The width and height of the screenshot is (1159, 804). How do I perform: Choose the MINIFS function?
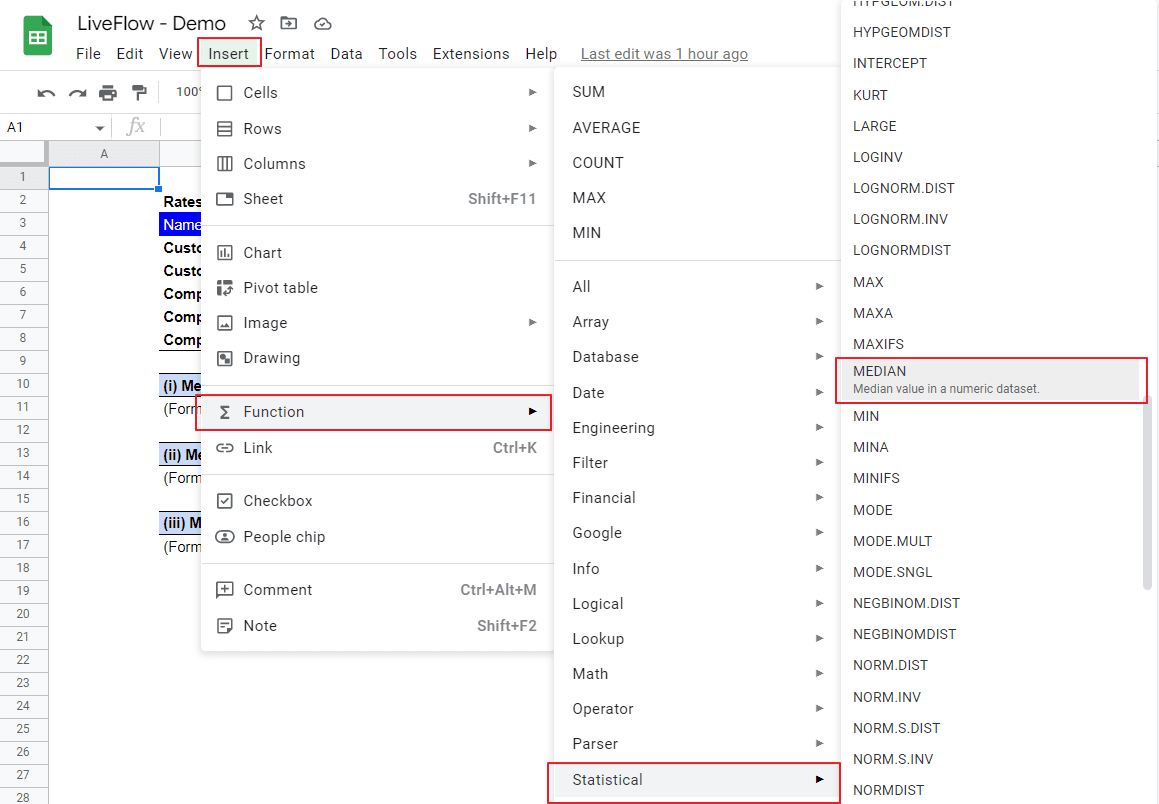pyautogui.click(x=993, y=479)
